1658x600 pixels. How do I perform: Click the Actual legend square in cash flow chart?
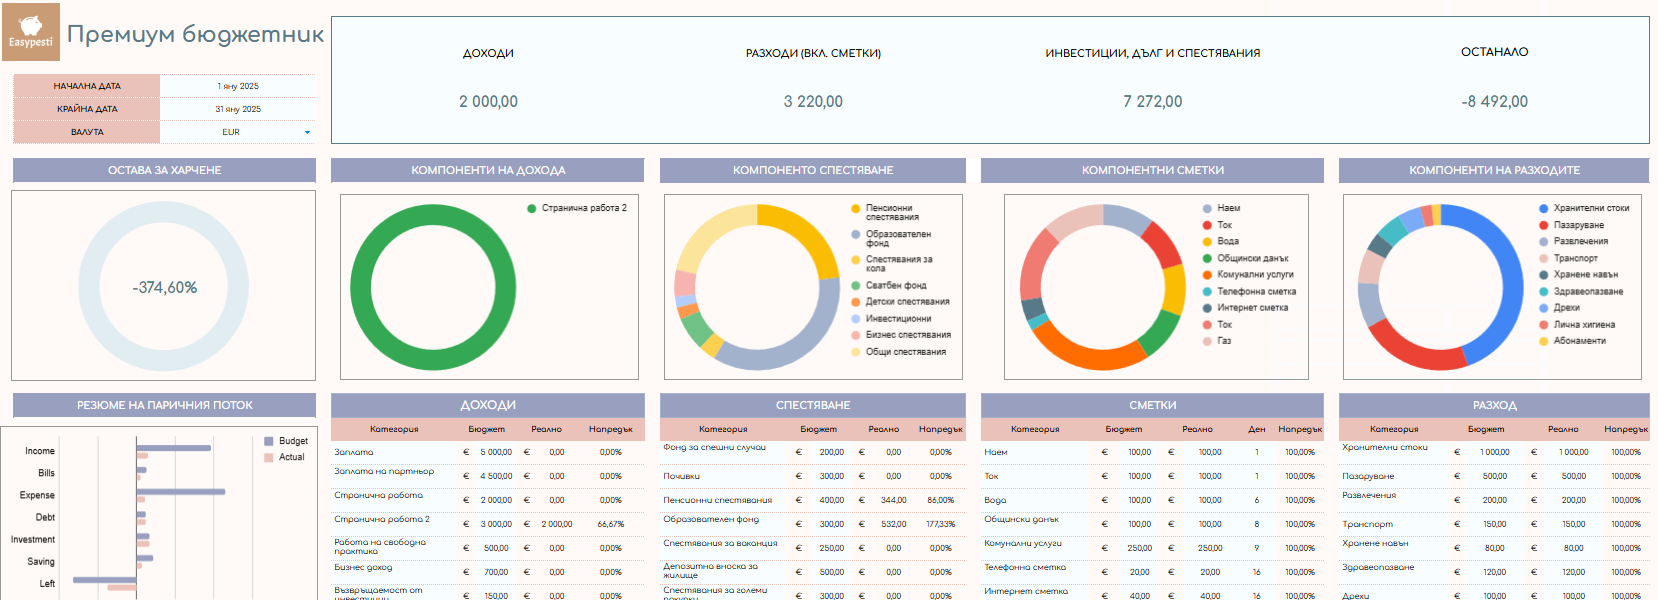pos(269,457)
